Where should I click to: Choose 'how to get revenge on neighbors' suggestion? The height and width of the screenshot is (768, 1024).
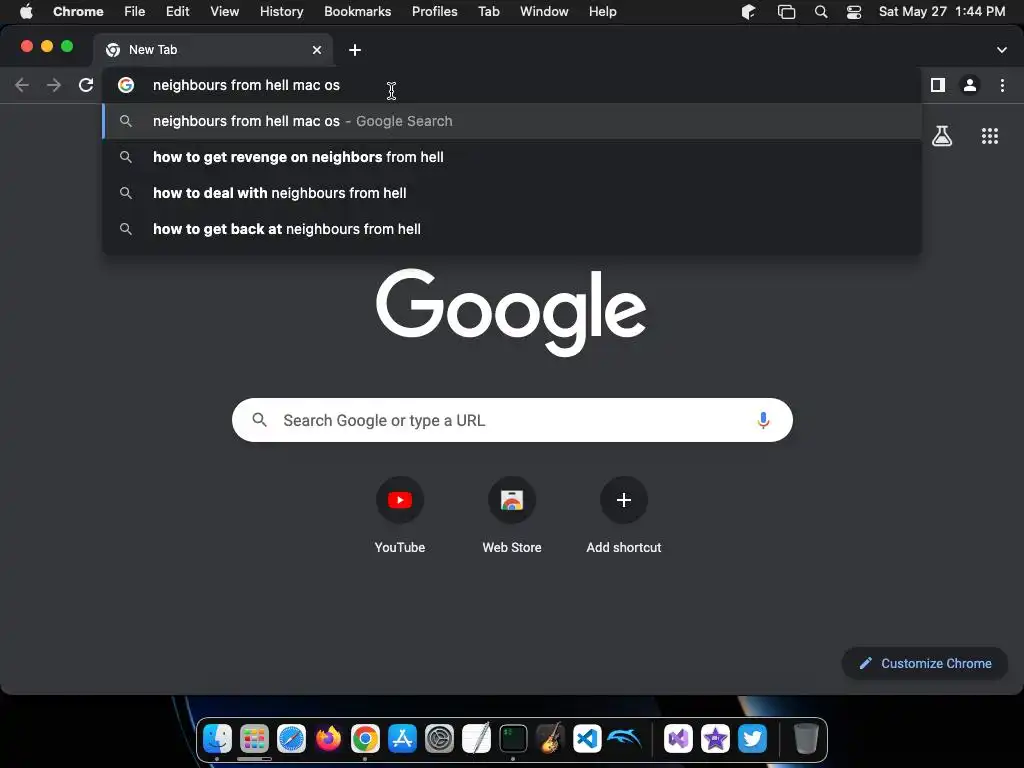(512, 157)
